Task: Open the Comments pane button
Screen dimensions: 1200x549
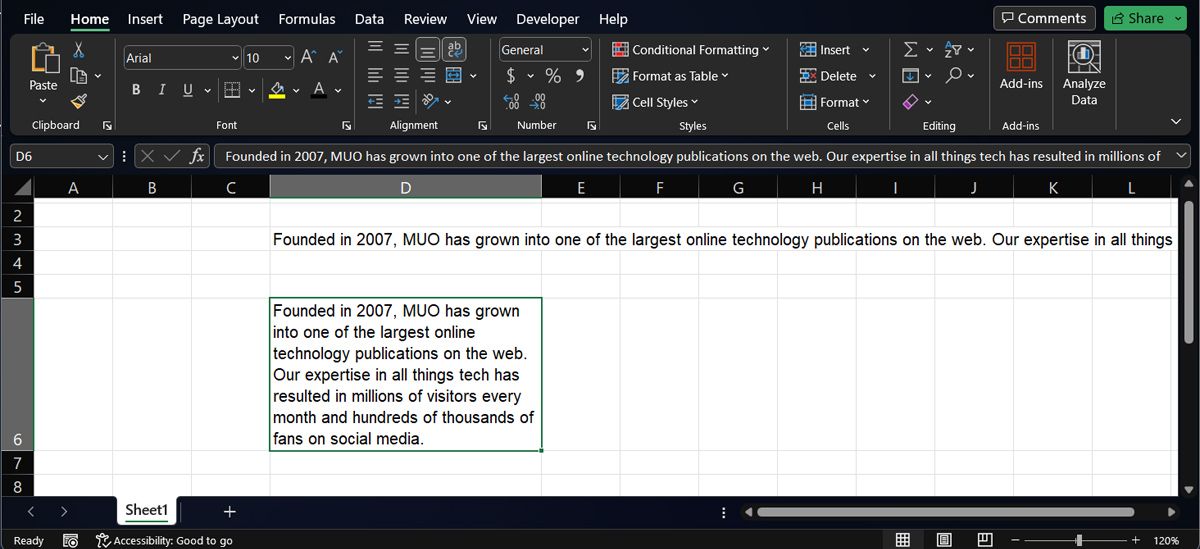Action: (1043, 18)
